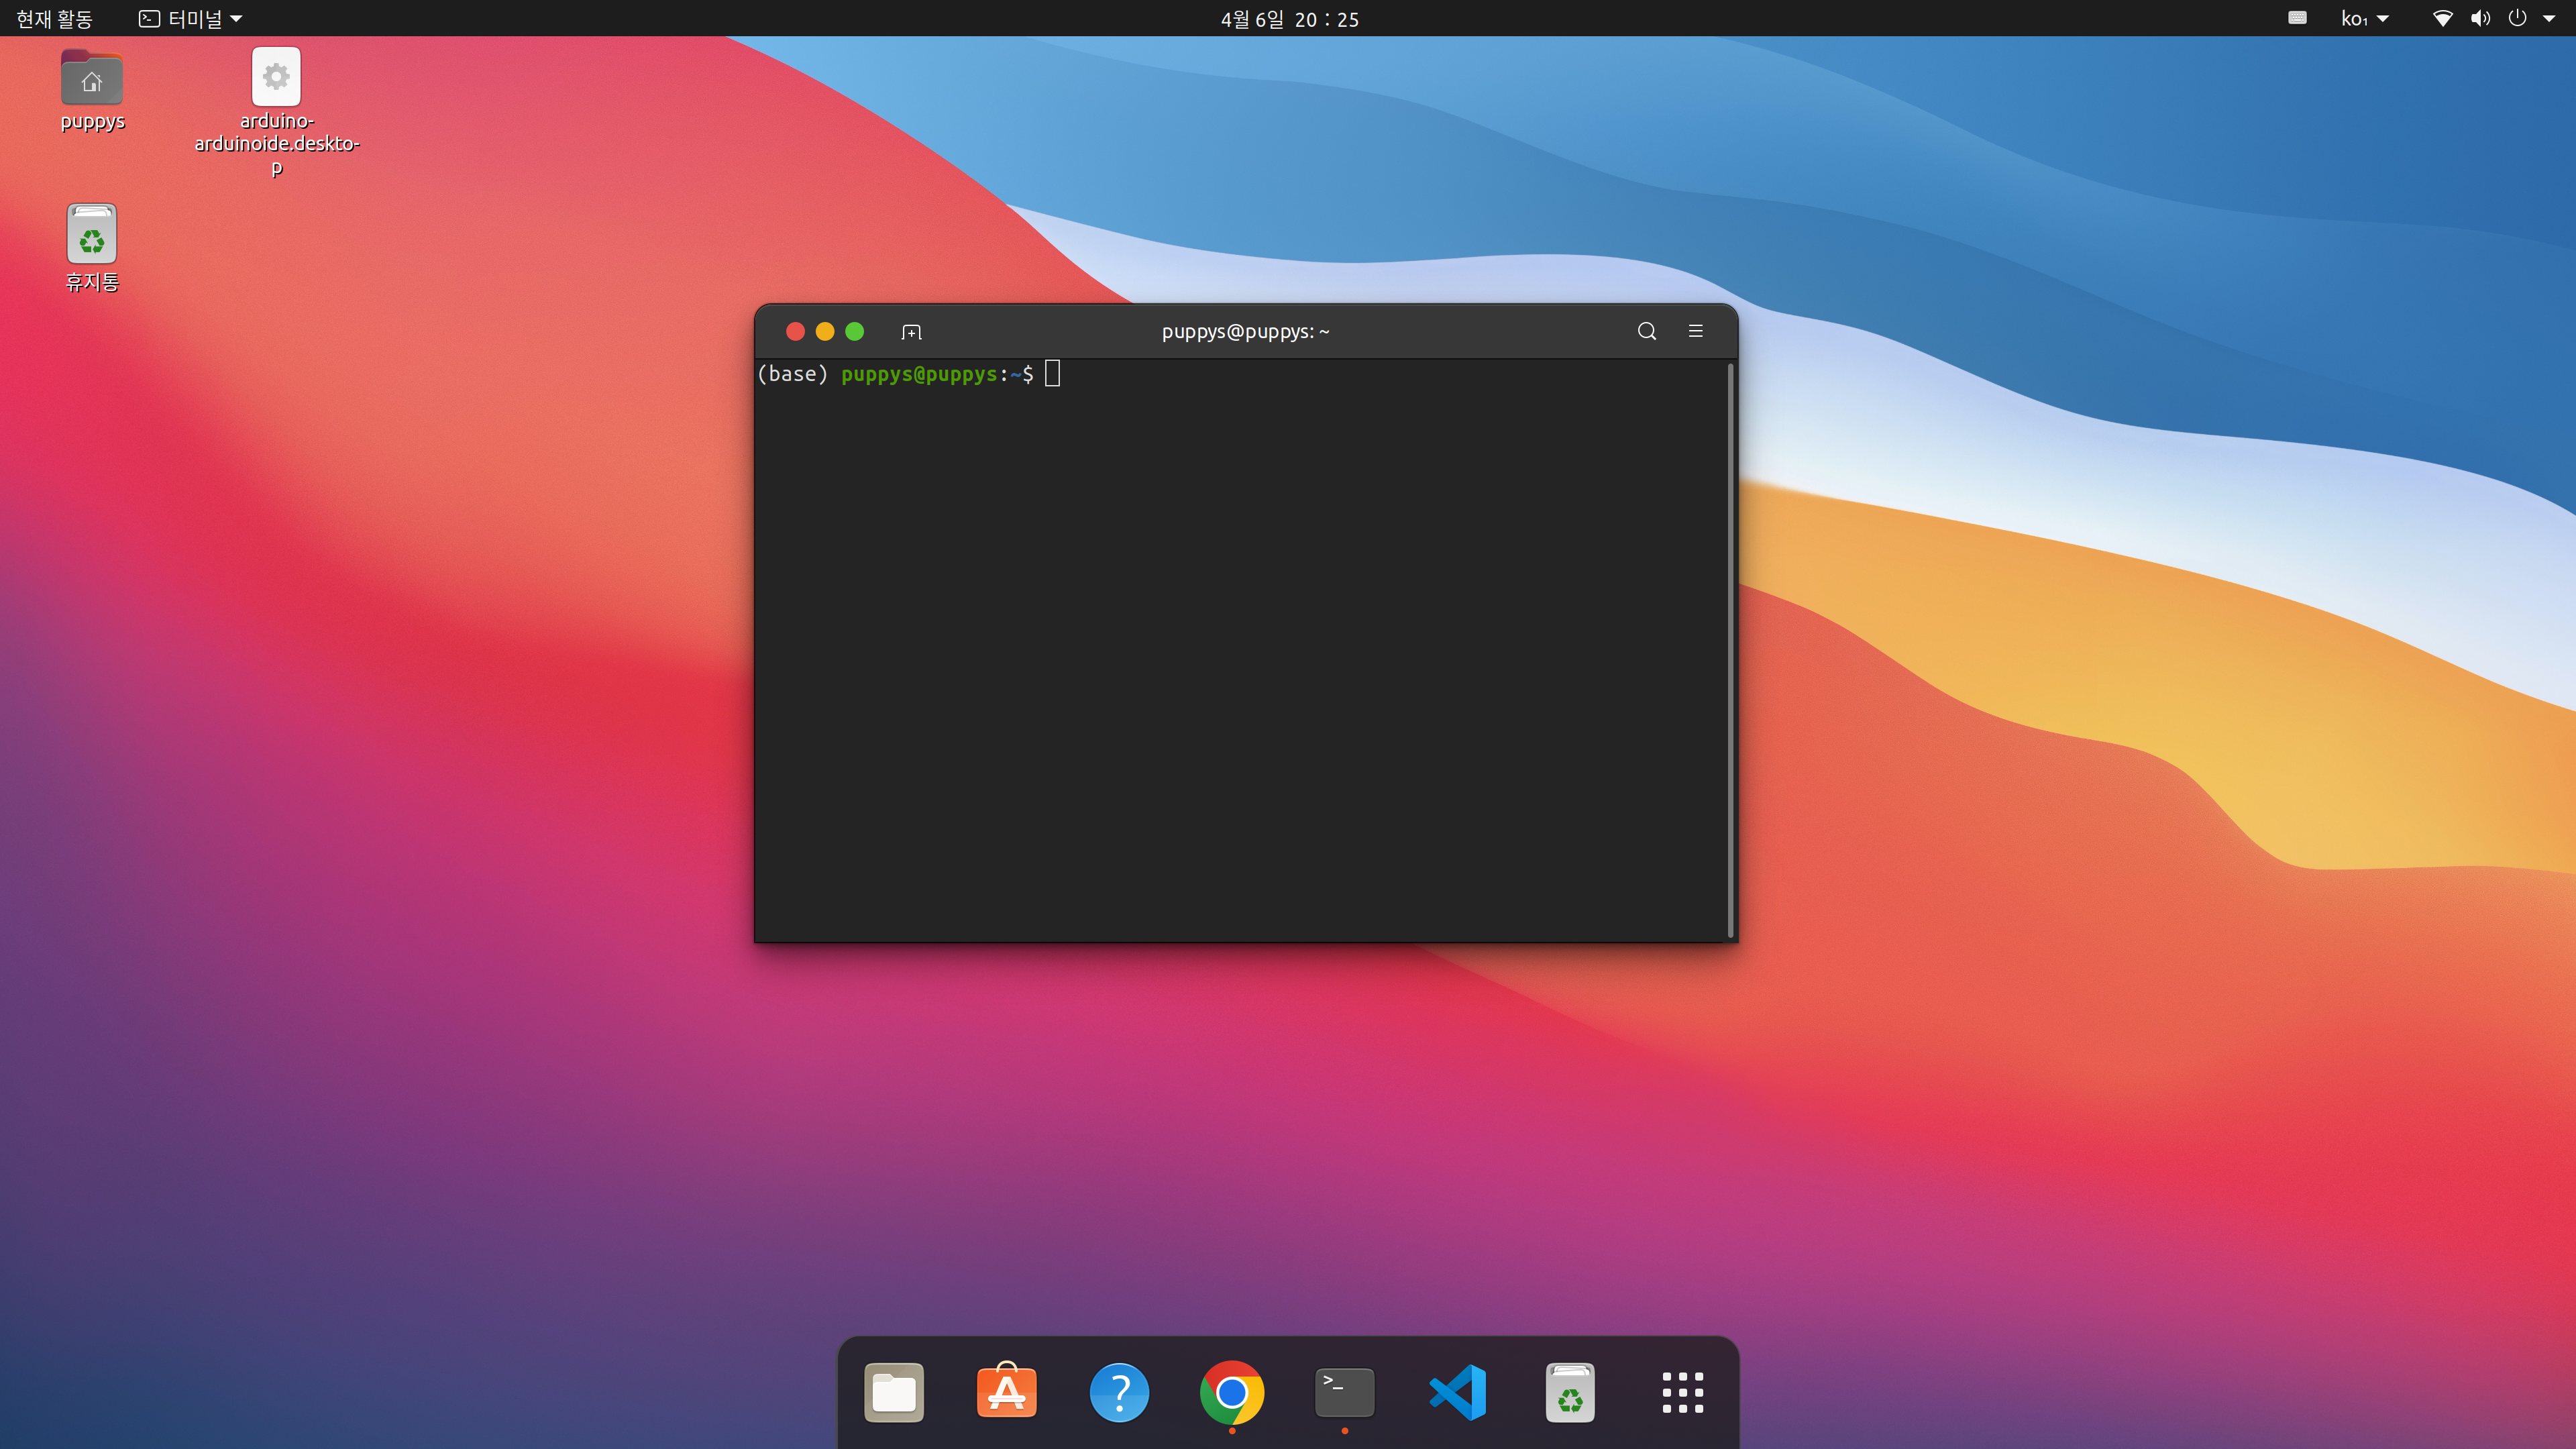Viewport: 2576px width, 1449px height.
Task: Open the terminal hamburger menu
Action: pyautogui.click(x=1695, y=331)
